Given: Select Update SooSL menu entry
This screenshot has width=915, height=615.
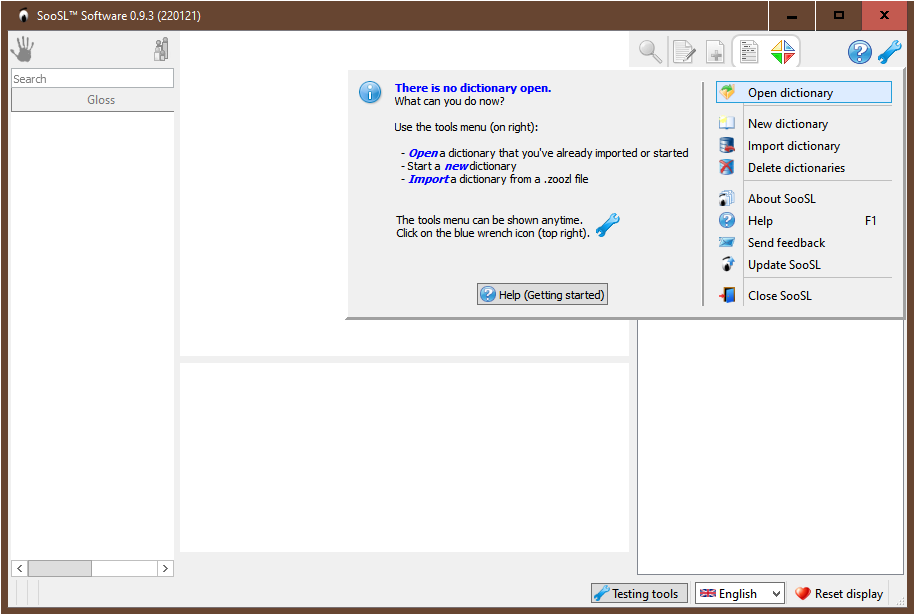Looking at the screenshot, I should coord(804,264).
